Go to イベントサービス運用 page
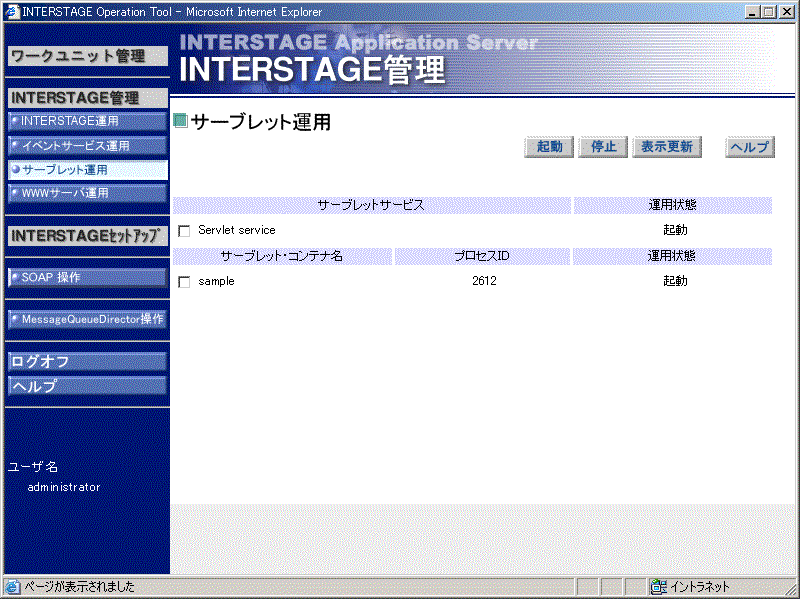 [88, 146]
